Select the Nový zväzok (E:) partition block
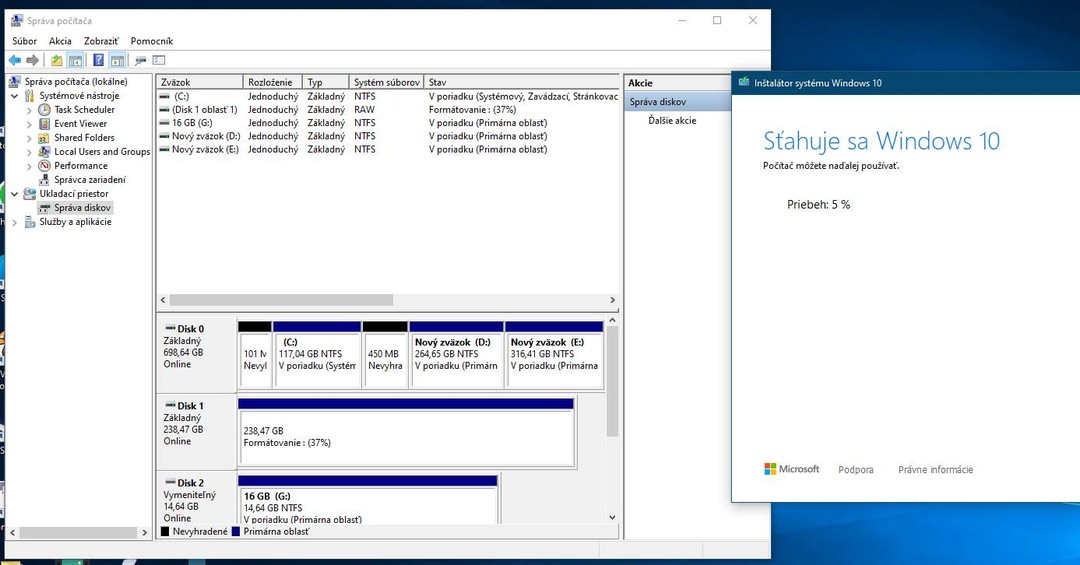This screenshot has width=1080, height=565. point(554,355)
